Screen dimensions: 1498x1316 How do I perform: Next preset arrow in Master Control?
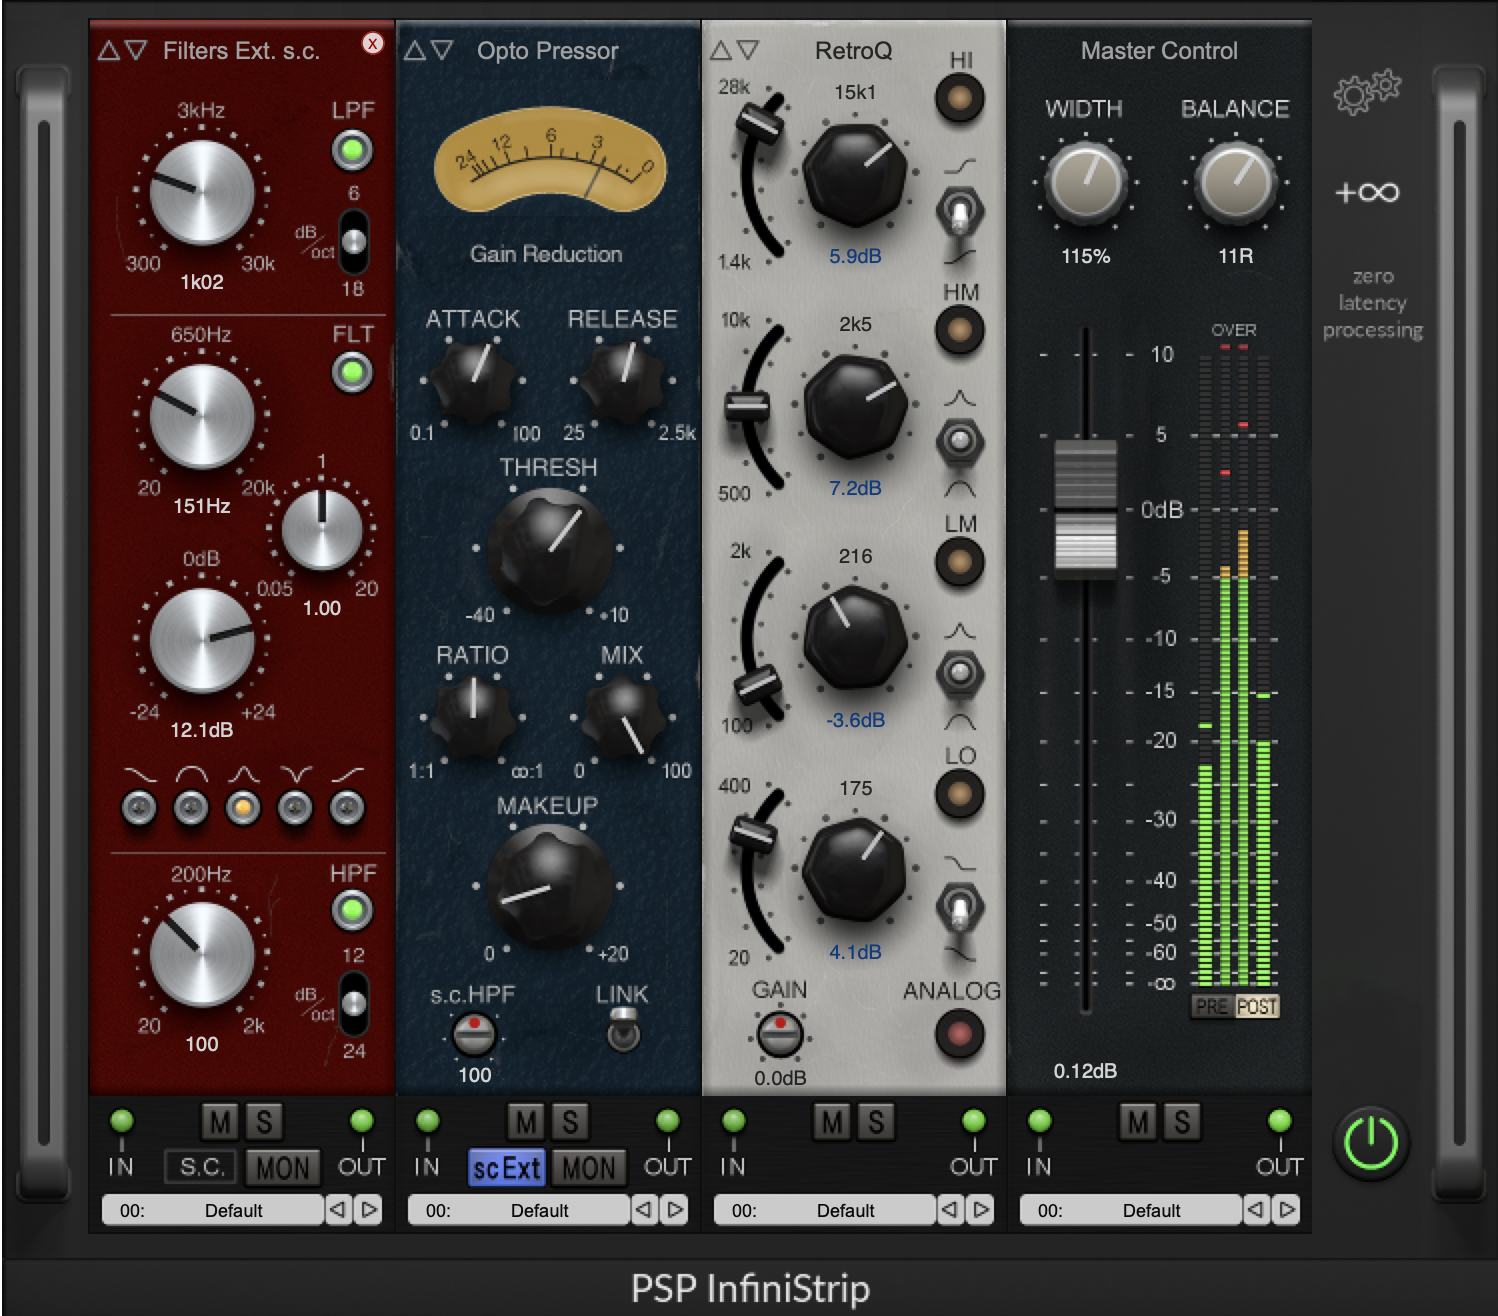point(1287,1210)
